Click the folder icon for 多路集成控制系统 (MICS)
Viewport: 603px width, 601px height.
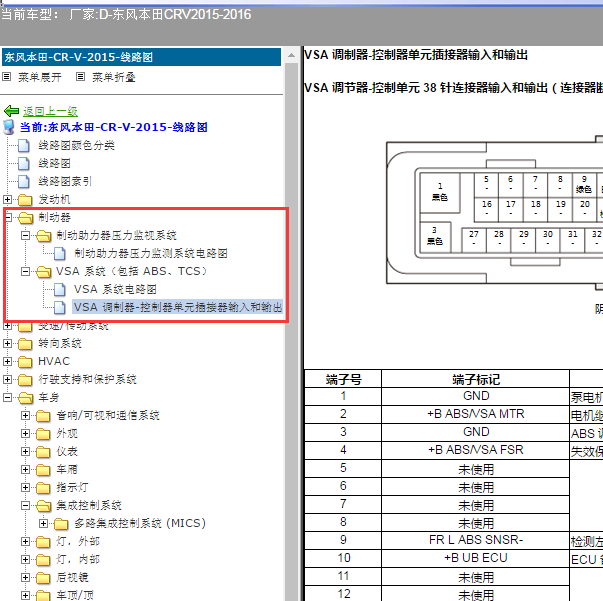[61, 523]
